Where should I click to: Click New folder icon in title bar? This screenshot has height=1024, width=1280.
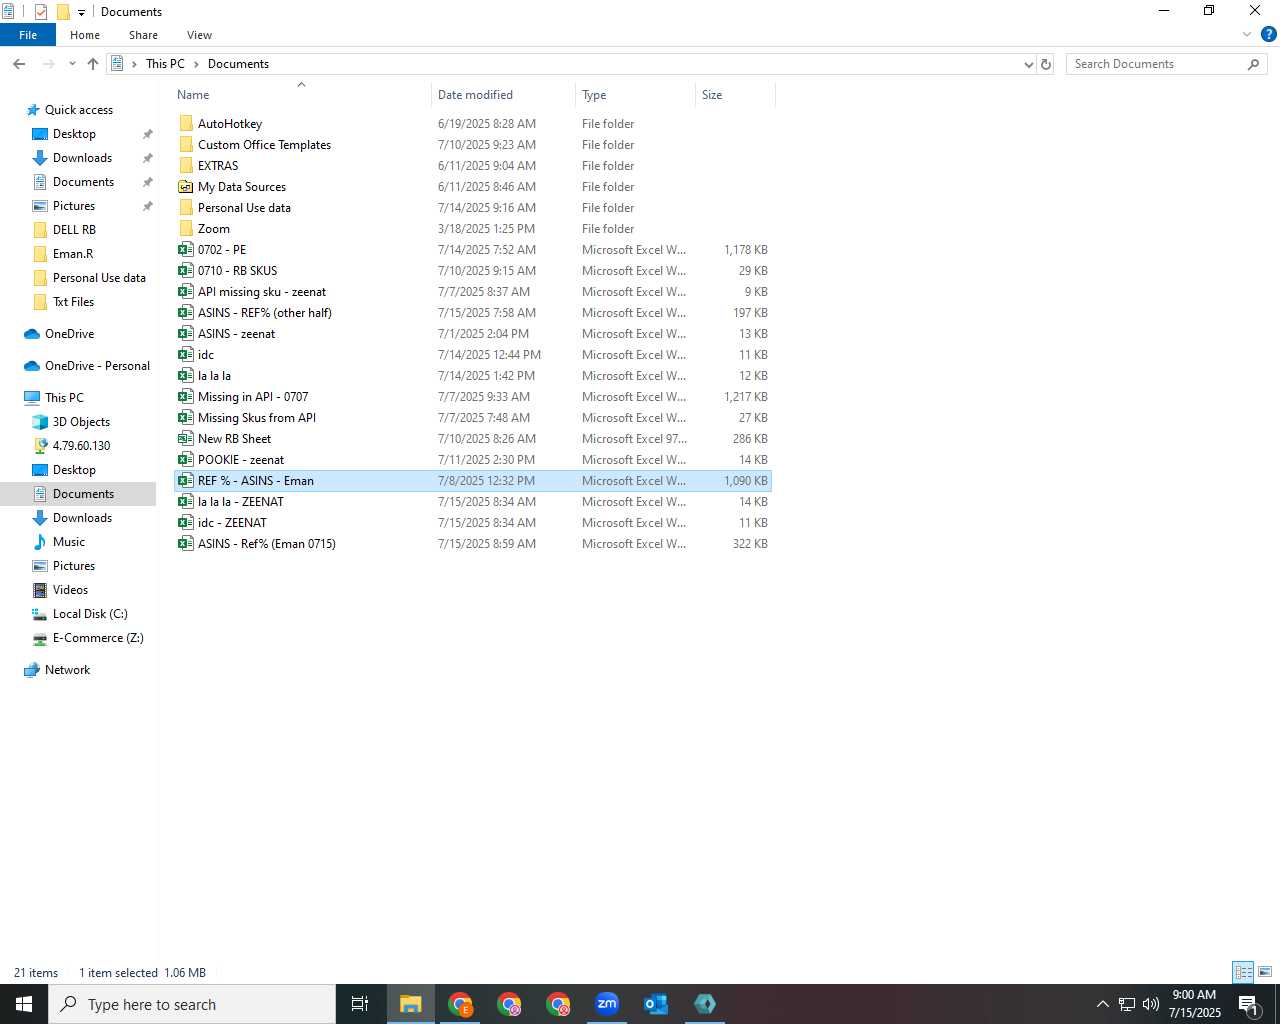(x=63, y=12)
